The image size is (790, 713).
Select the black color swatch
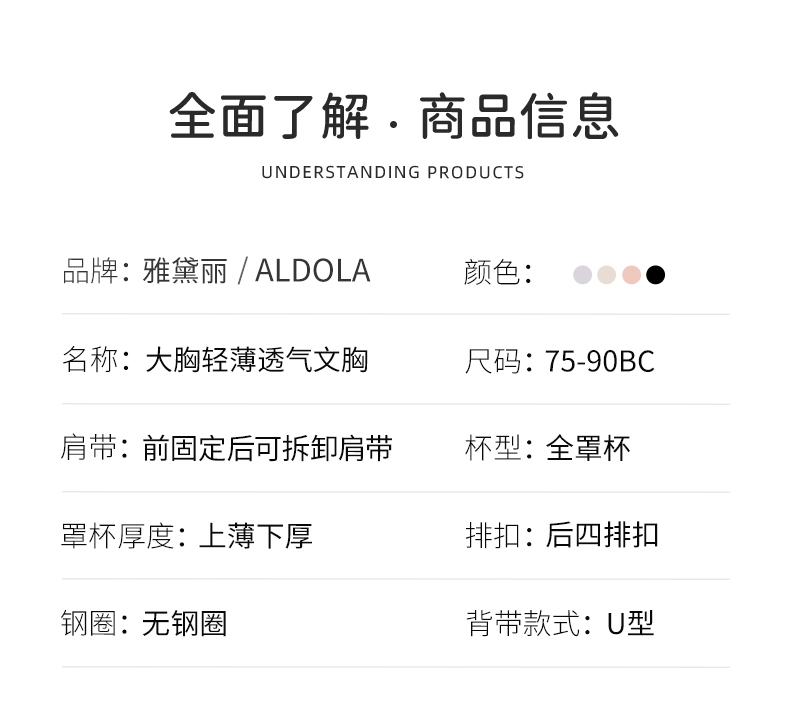[x=655, y=275]
